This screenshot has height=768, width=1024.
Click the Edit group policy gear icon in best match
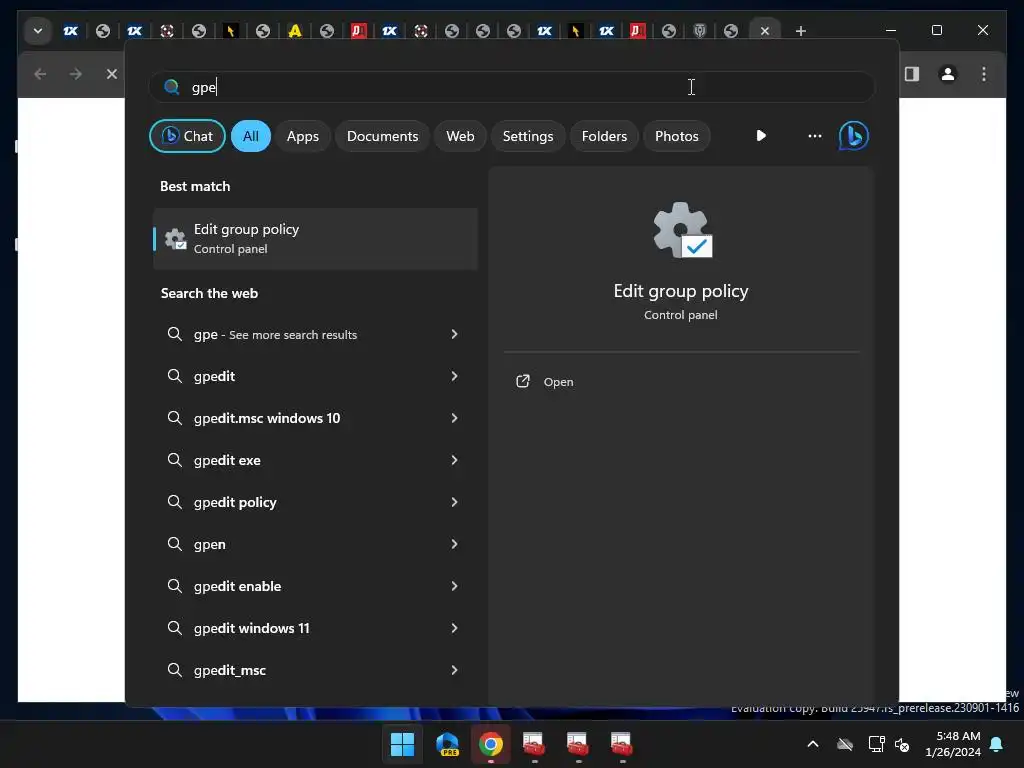tap(175, 239)
